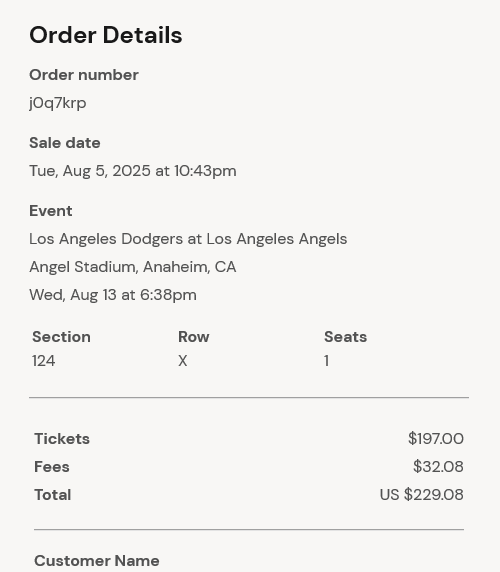Click the Seats column header

pos(345,337)
